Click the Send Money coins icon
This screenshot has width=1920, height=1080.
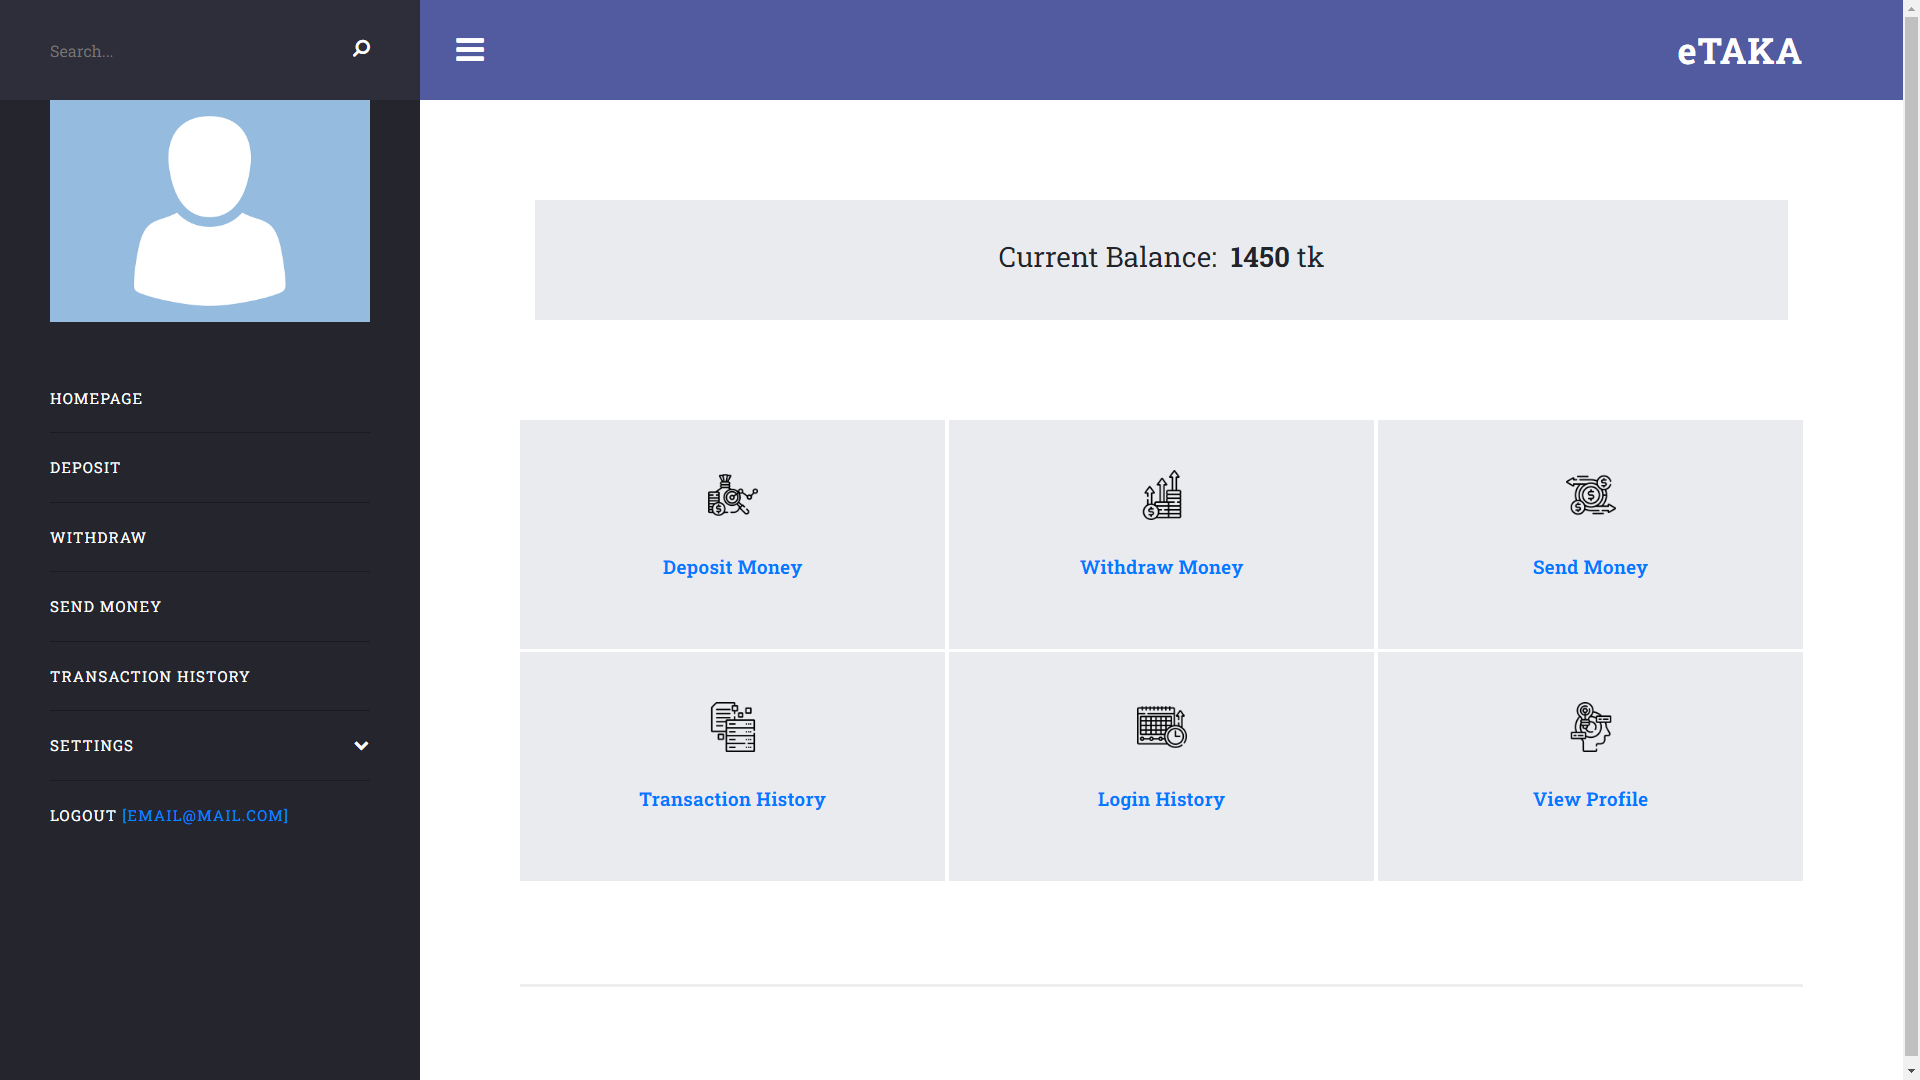[1590, 495]
